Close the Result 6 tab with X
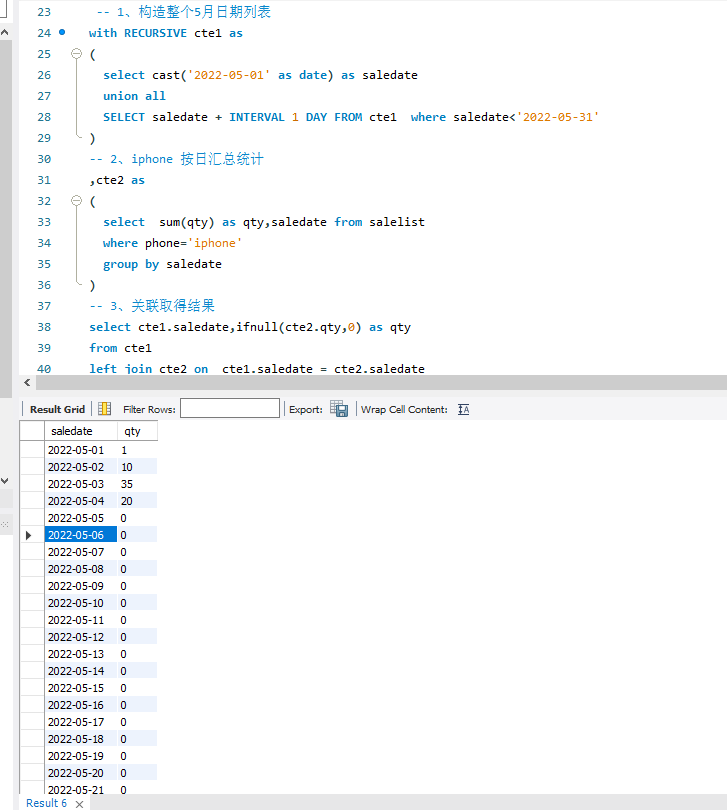The width and height of the screenshot is (727, 810). coord(79,804)
